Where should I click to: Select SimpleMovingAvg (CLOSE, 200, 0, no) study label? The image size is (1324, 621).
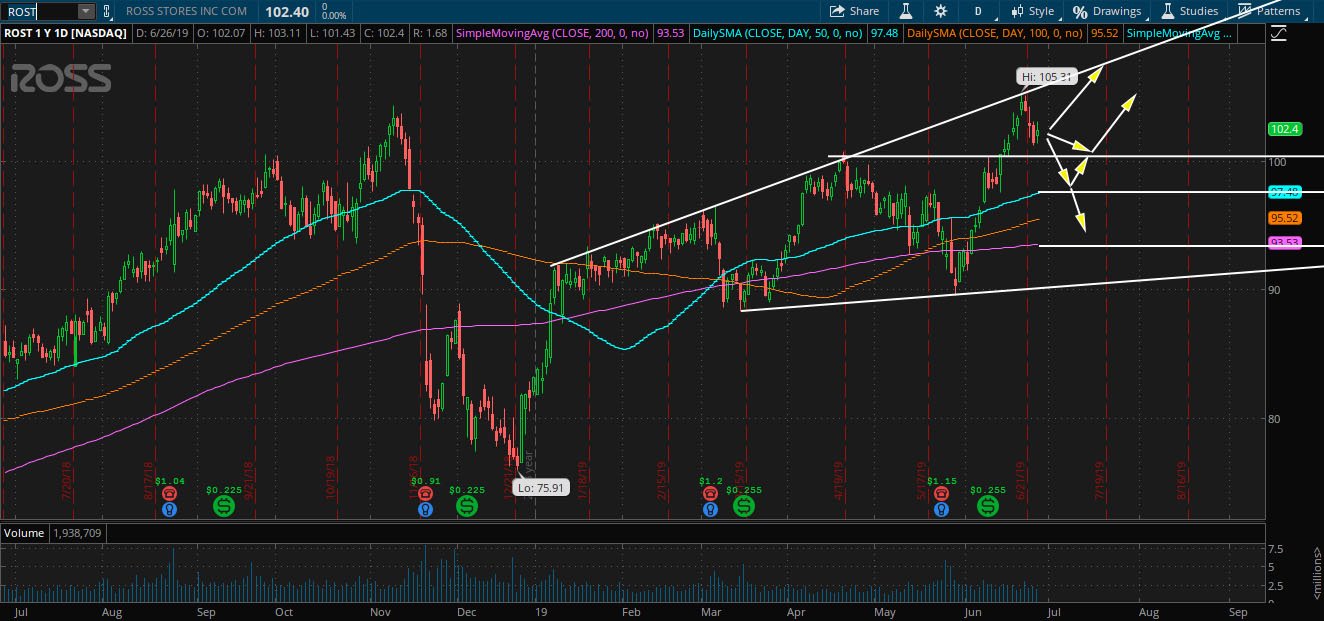tap(553, 33)
